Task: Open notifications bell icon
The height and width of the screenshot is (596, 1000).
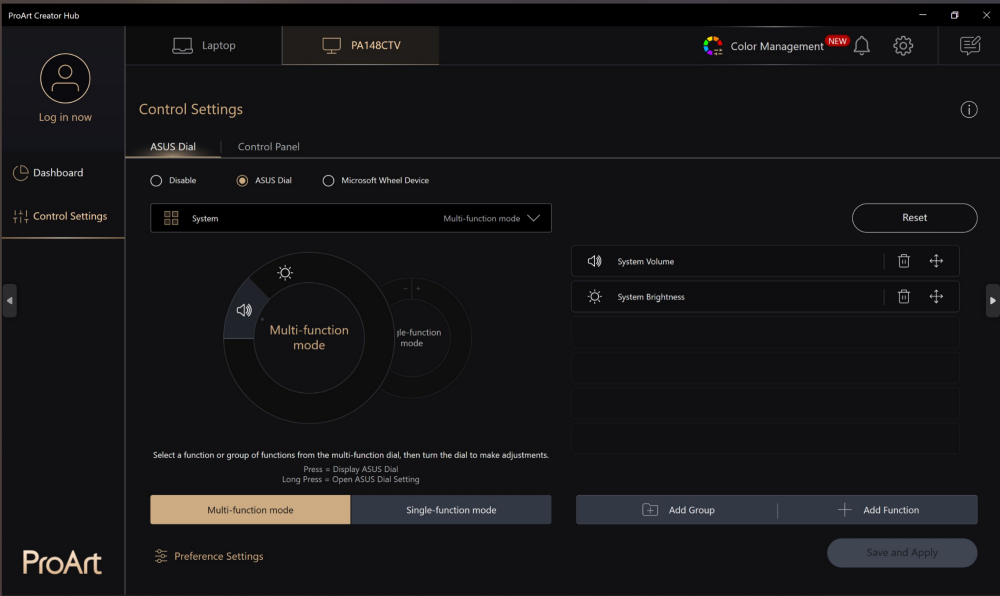Action: [862, 45]
